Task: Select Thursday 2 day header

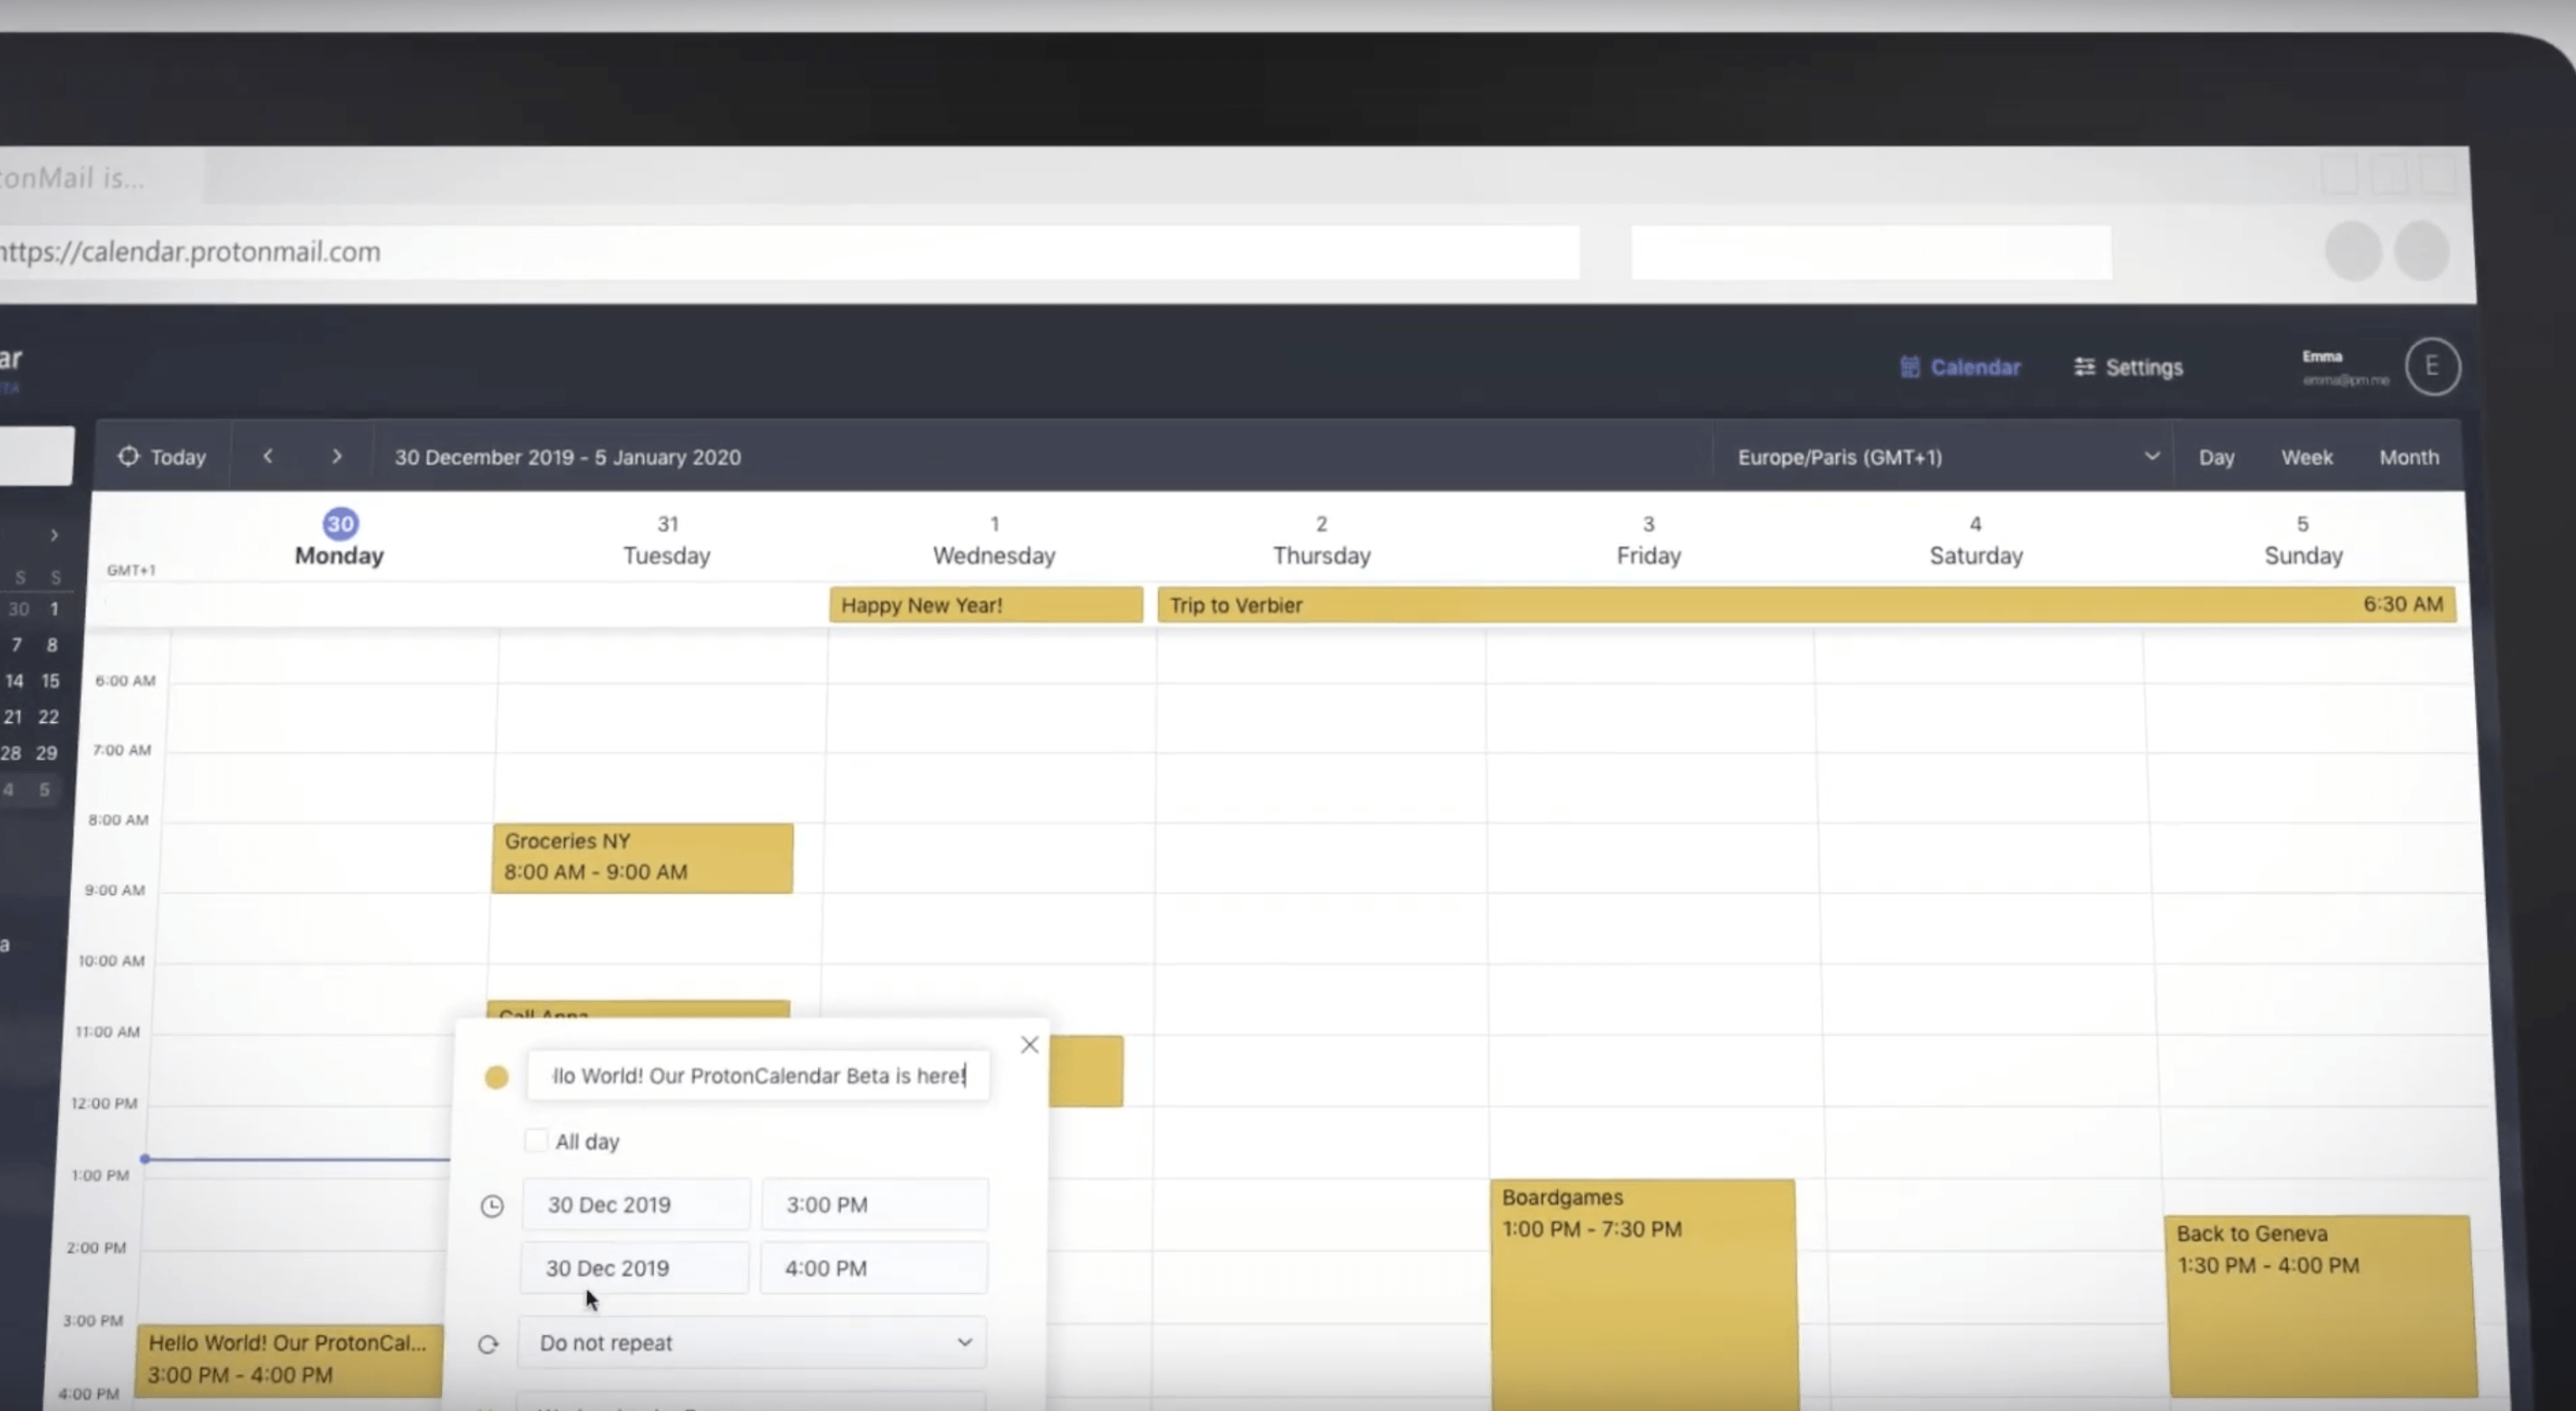Action: point(1321,540)
